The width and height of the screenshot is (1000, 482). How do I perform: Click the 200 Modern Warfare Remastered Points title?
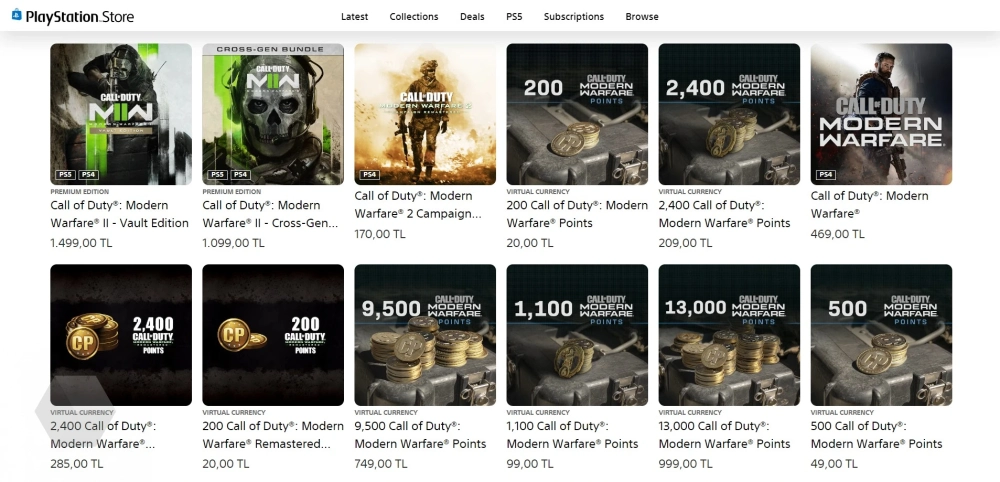[x=272, y=435]
